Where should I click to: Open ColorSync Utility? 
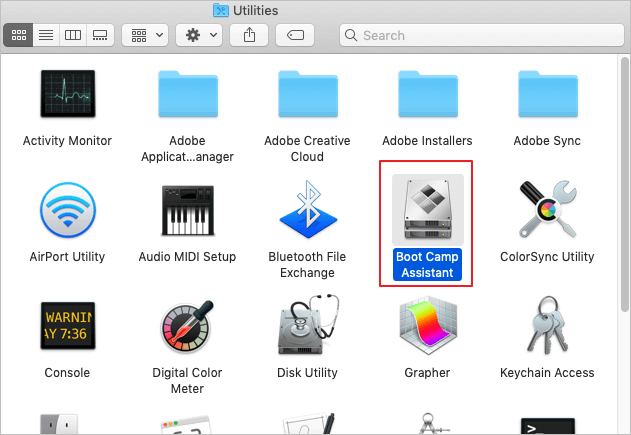pos(547,212)
